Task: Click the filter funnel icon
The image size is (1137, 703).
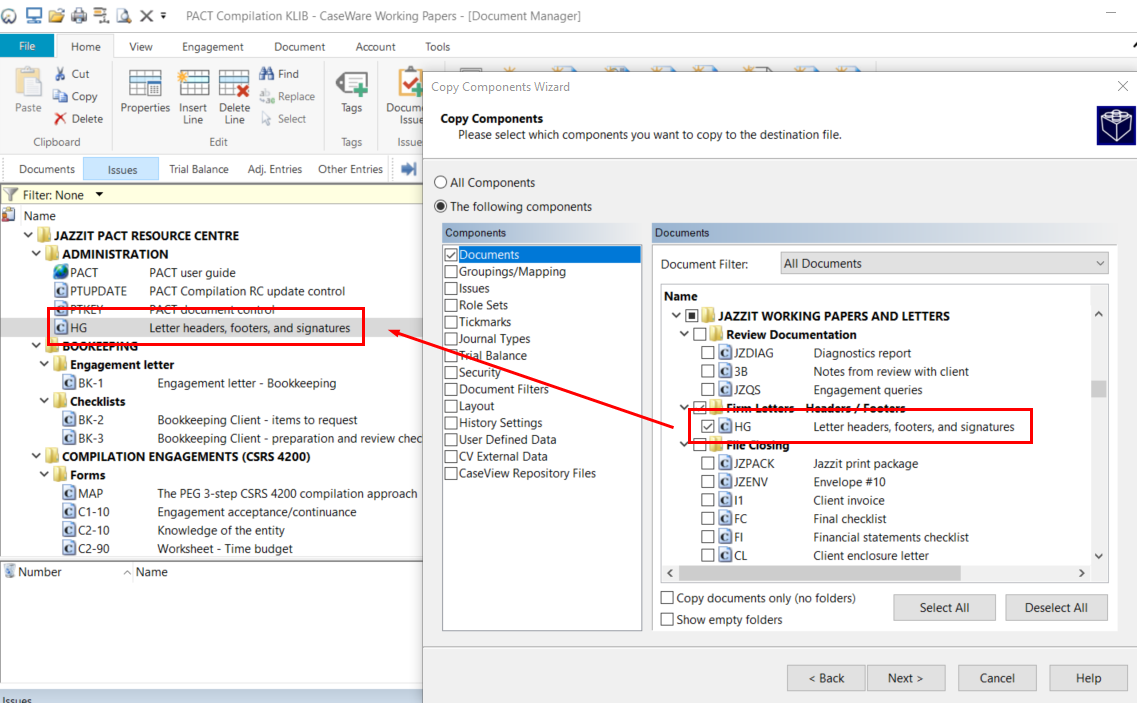Action: (11, 194)
